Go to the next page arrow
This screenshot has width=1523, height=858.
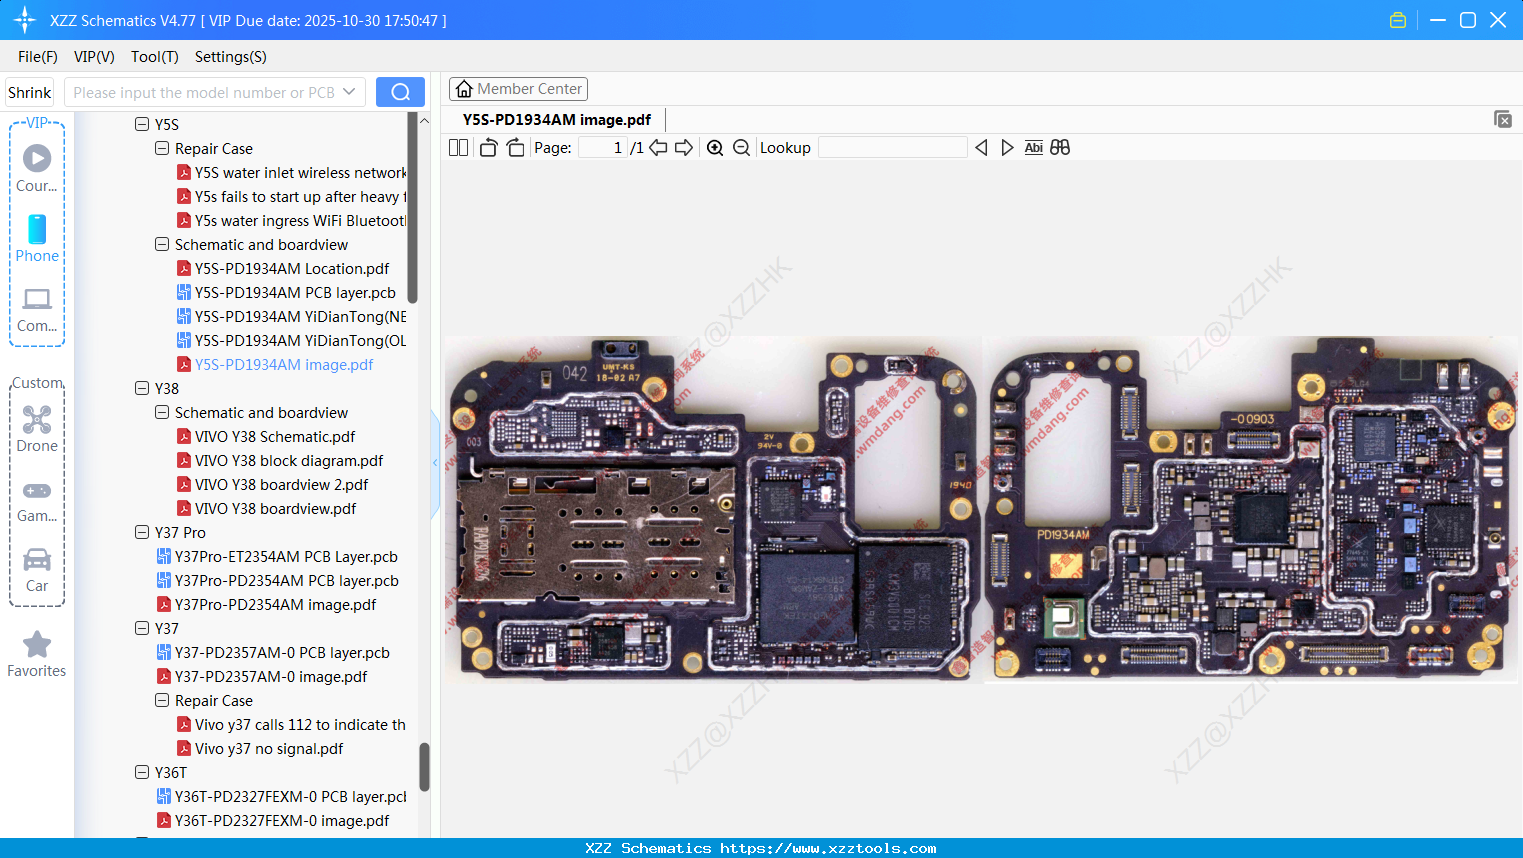(x=684, y=148)
